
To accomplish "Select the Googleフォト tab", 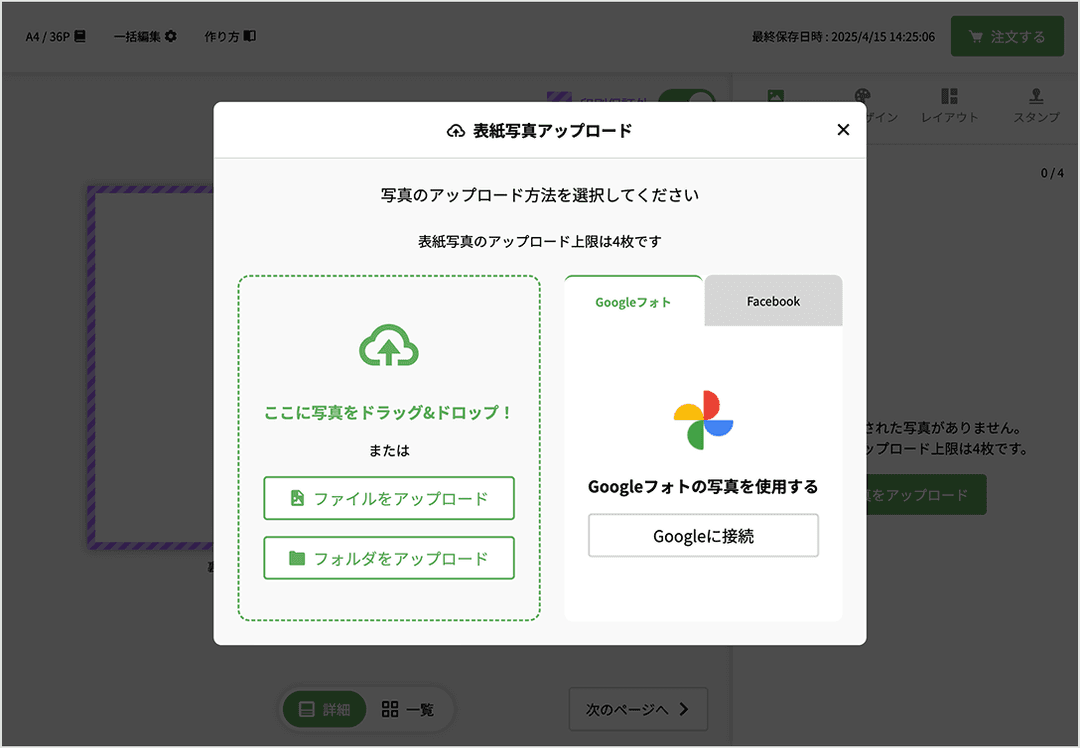I will click(632, 300).
